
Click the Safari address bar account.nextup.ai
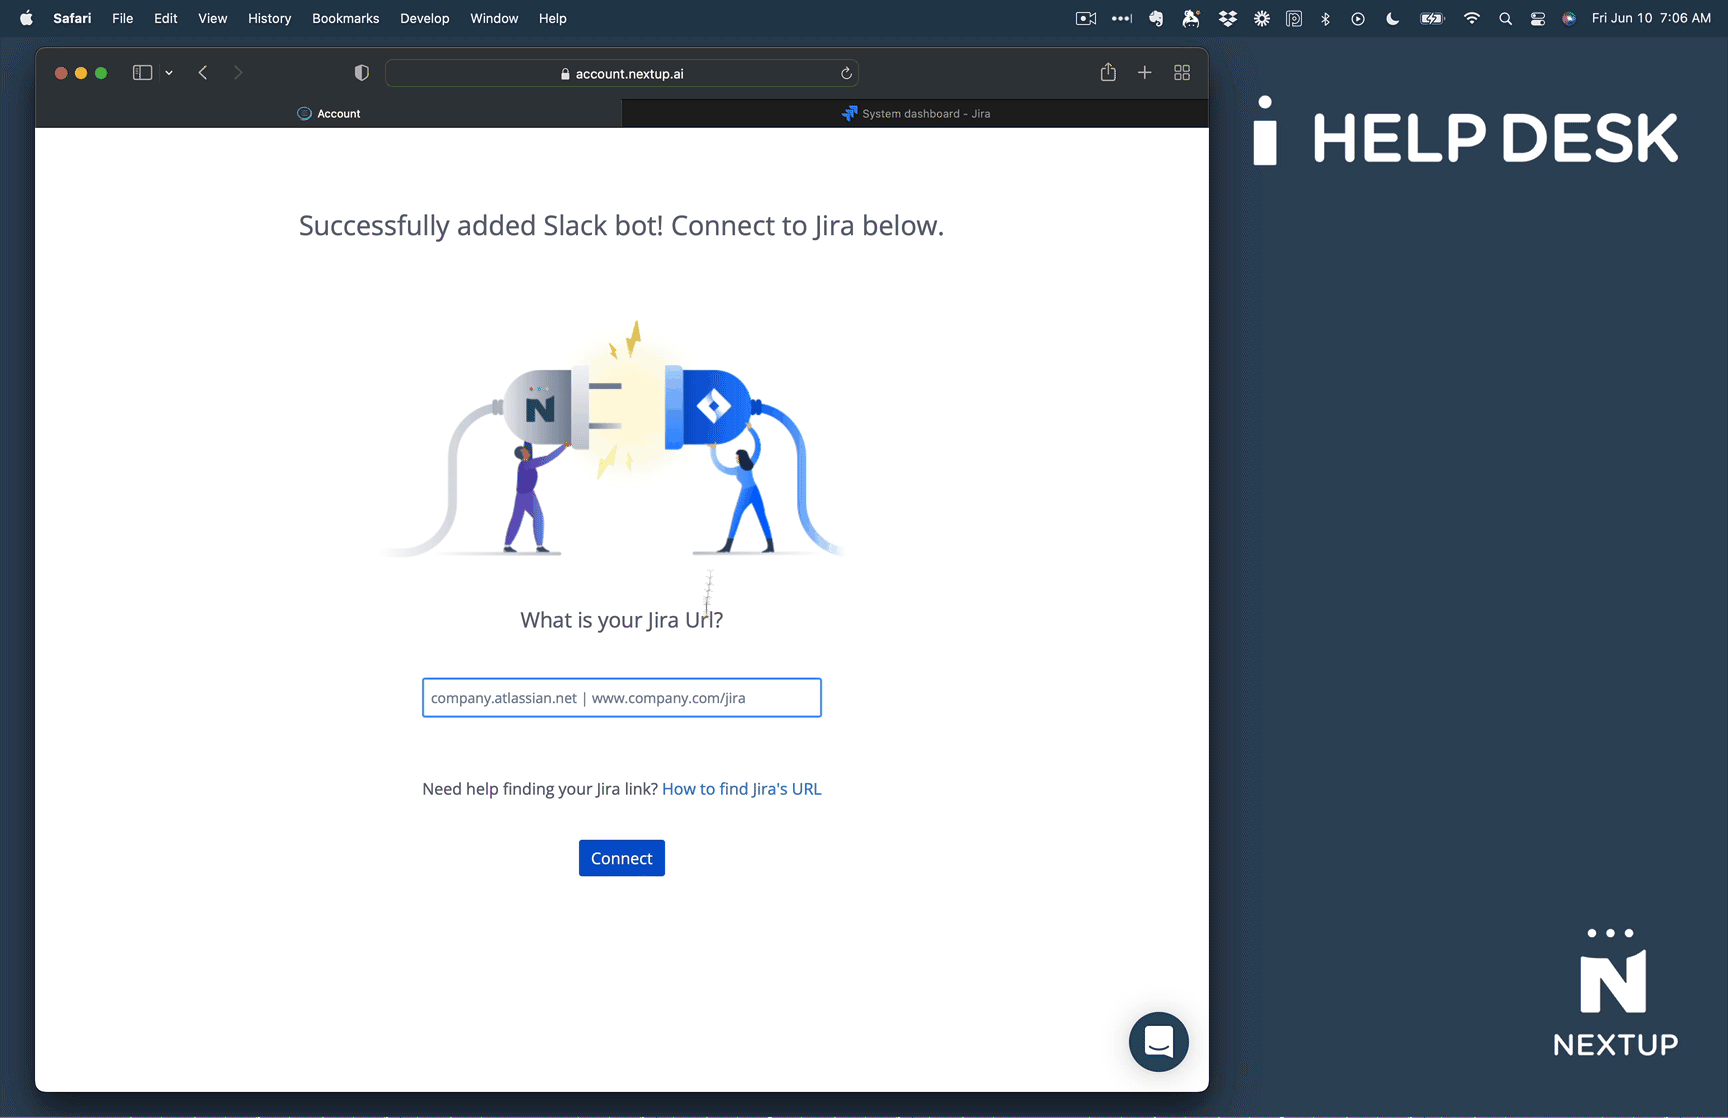point(621,73)
